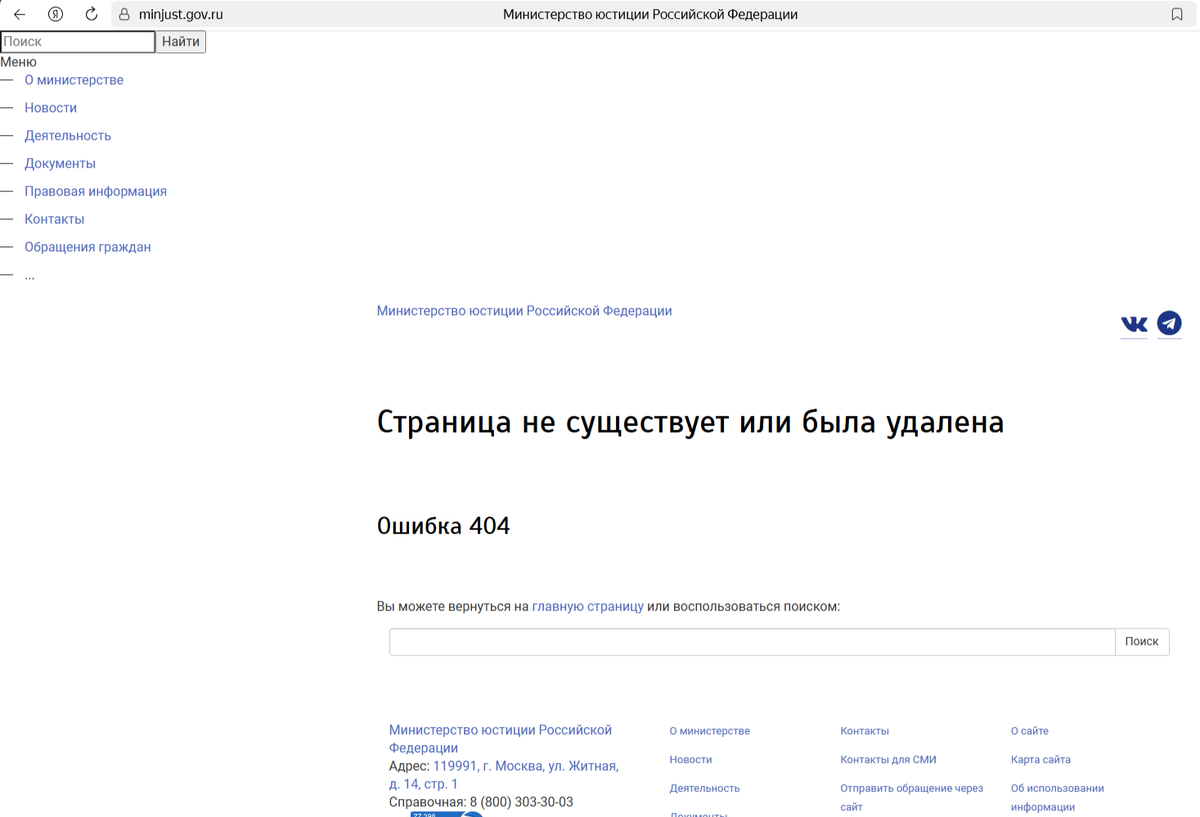Open footer link Контакты
This screenshot has height=817, width=1200.
pyautogui.click(x=865, y=731)
